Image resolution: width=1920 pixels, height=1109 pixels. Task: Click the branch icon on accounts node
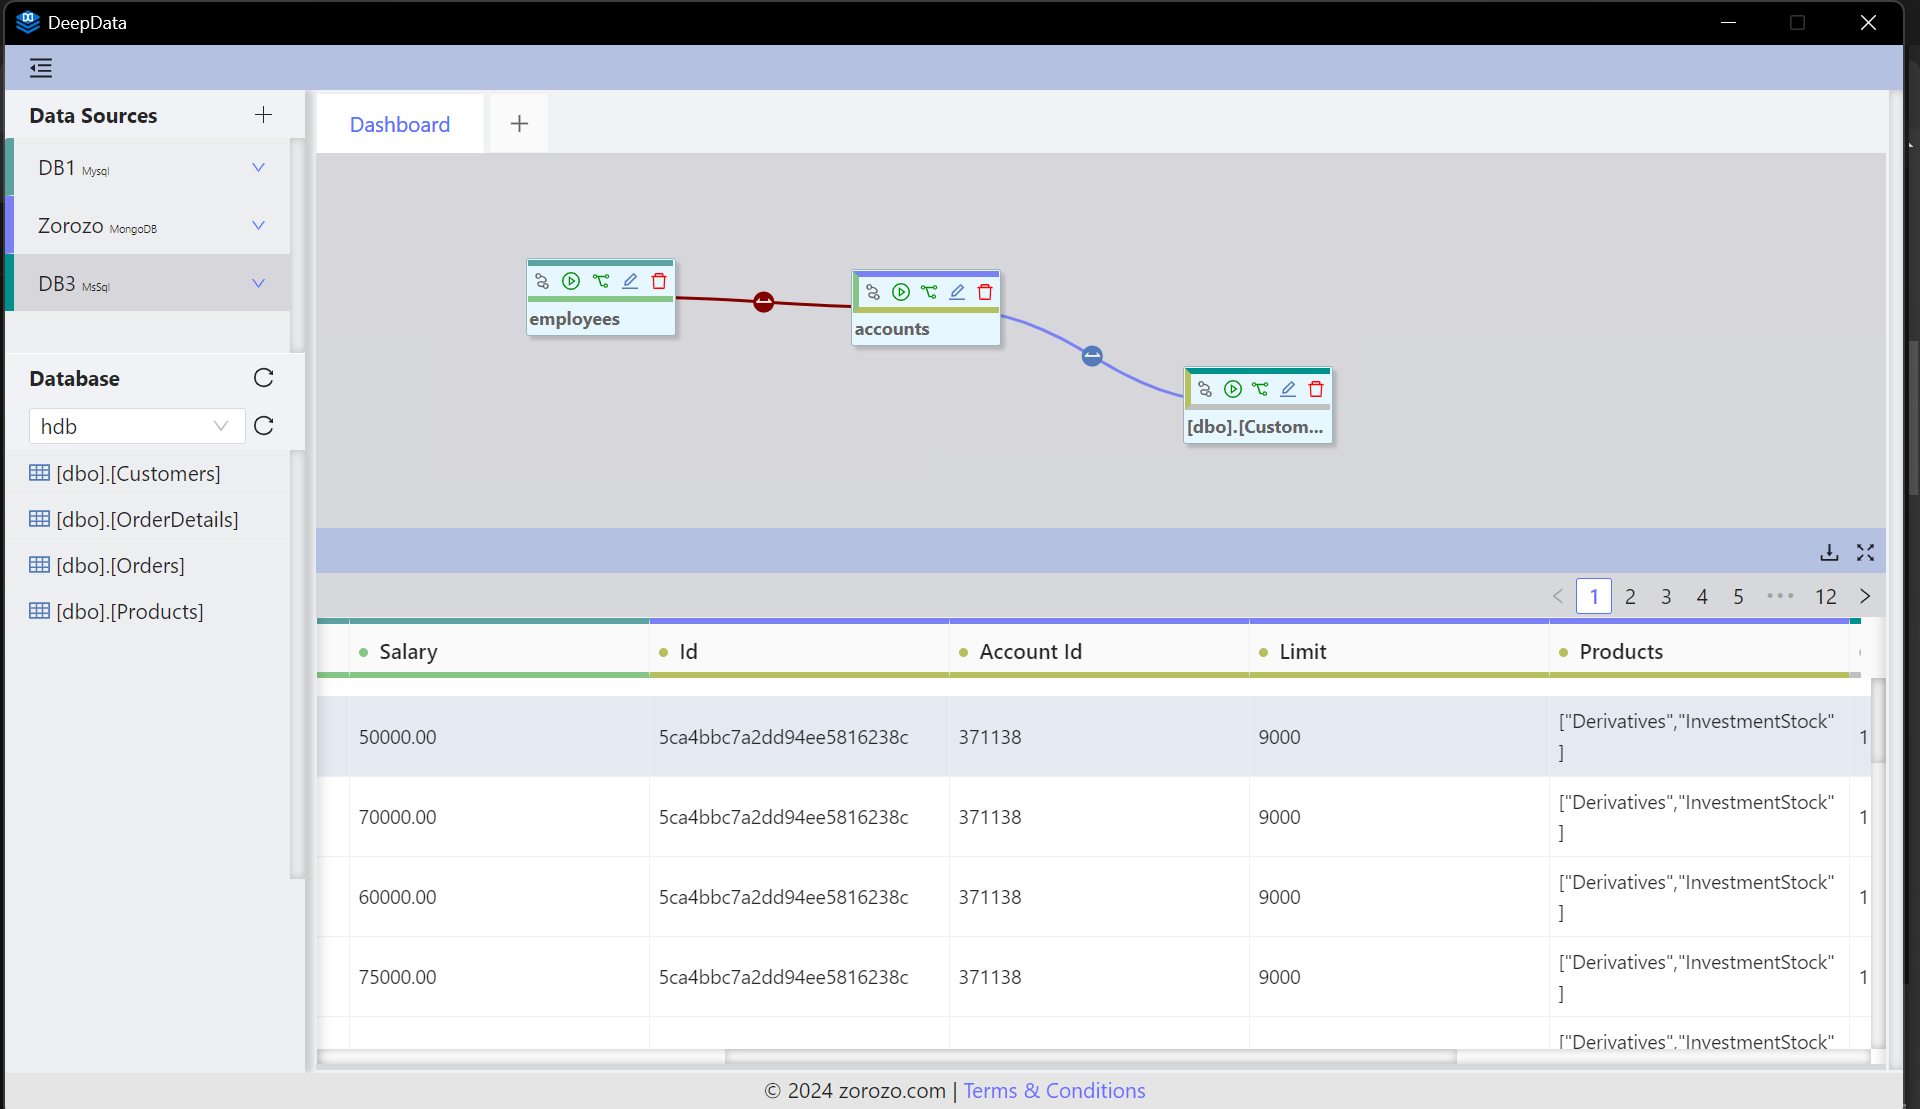pyautogui.click(x=929, y=292)
